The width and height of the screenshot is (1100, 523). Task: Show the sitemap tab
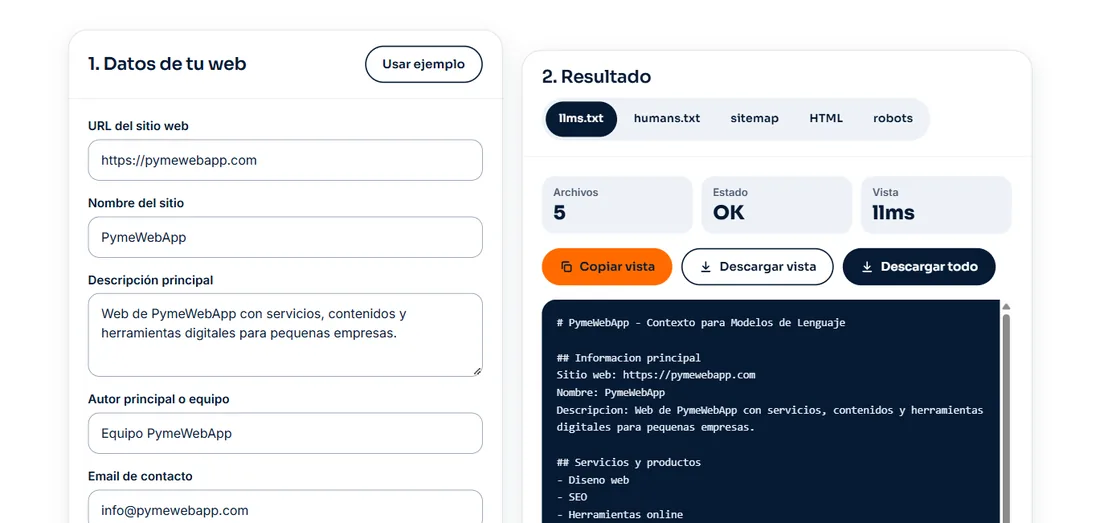pyautogui.click(x=754, y=118)
